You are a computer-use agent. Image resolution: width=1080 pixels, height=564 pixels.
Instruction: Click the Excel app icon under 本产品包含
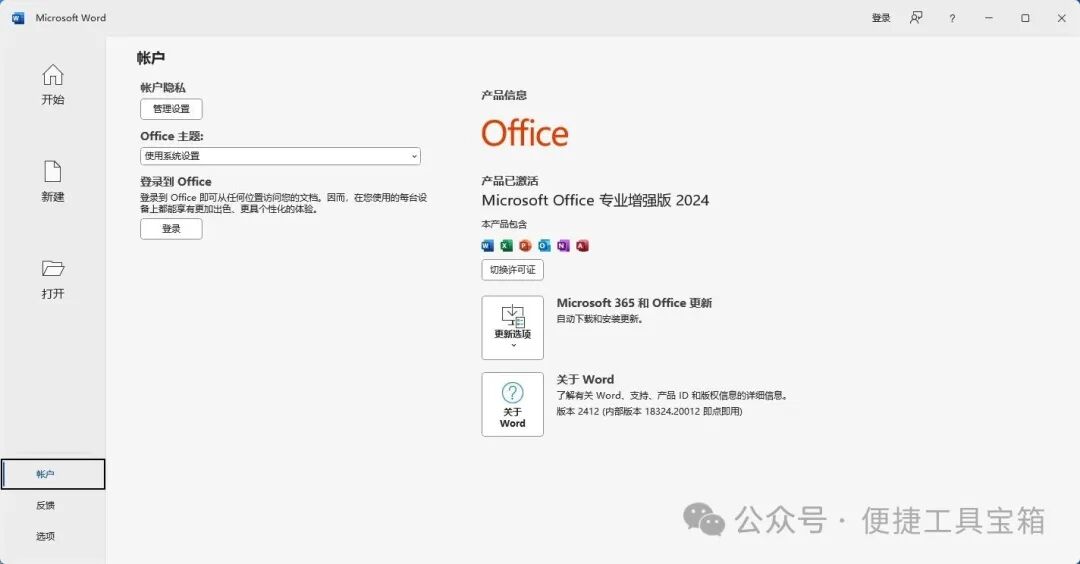click(506, 246)
